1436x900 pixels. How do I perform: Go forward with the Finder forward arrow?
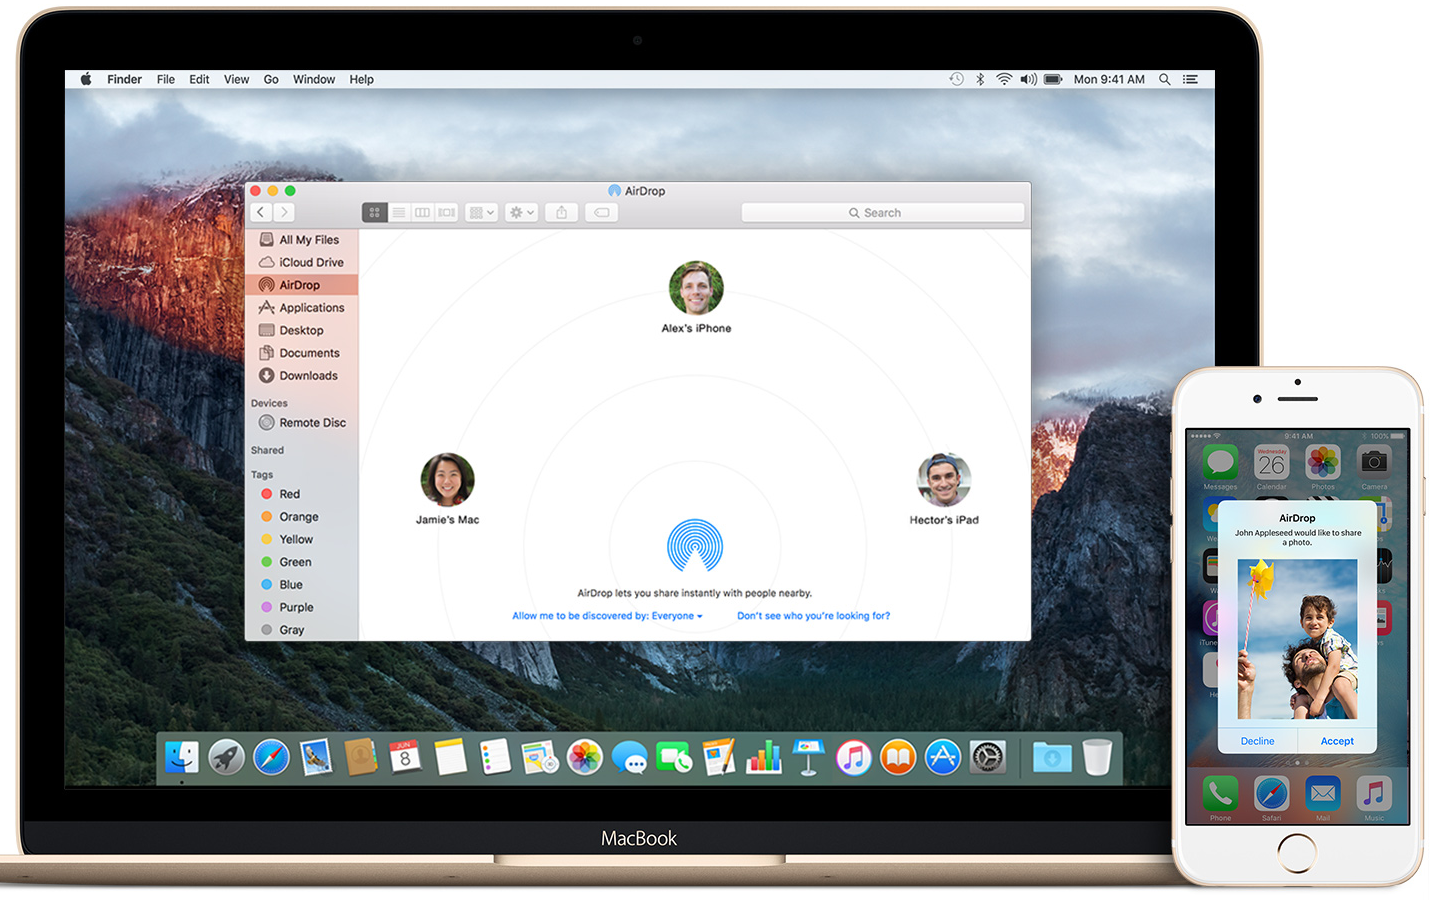(284, 212)
